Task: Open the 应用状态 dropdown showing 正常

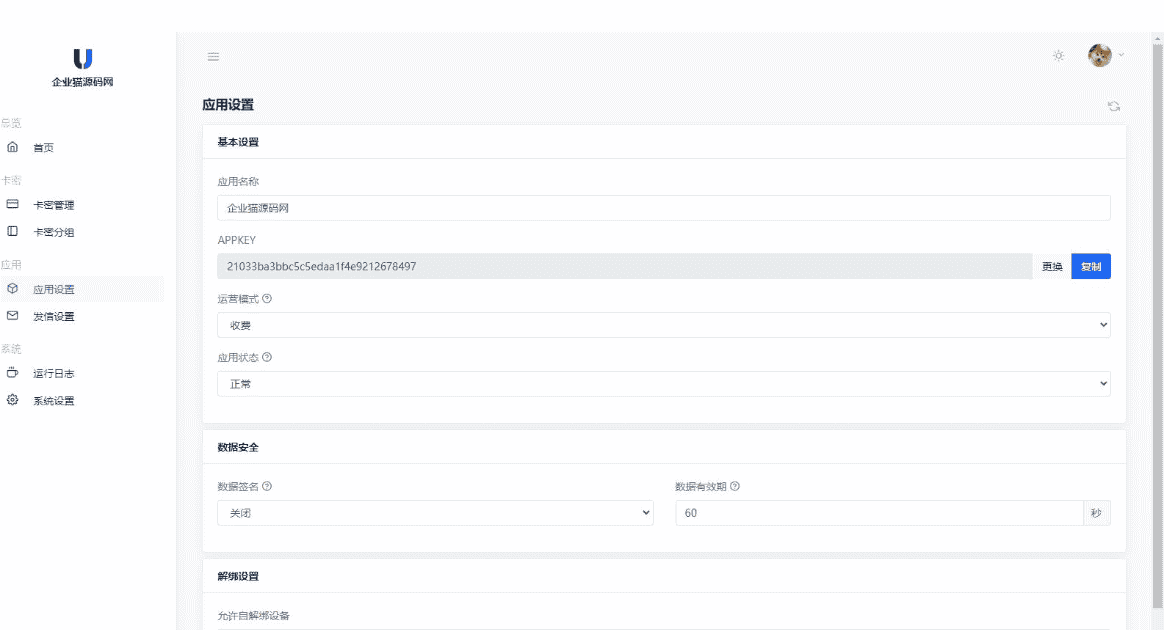Action: [663, 384]
